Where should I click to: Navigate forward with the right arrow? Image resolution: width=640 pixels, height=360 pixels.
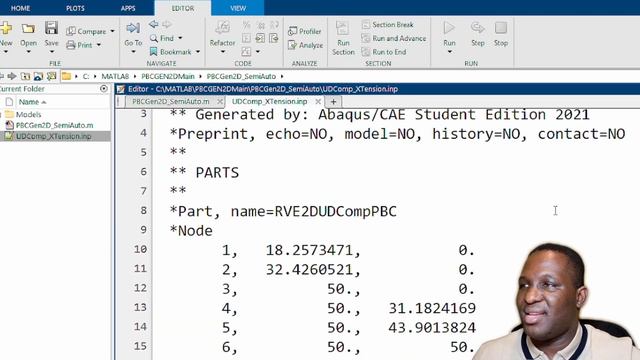click(x=167, y=24)
